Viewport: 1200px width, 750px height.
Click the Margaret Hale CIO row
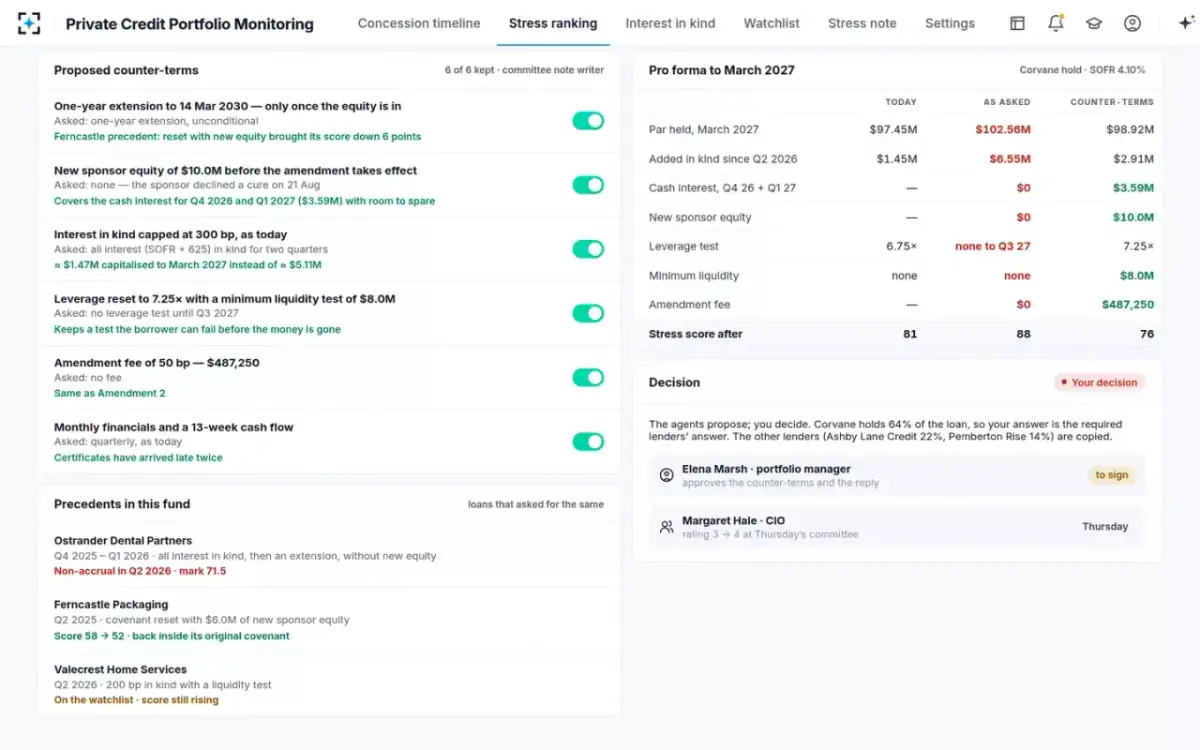click(897, 527)
